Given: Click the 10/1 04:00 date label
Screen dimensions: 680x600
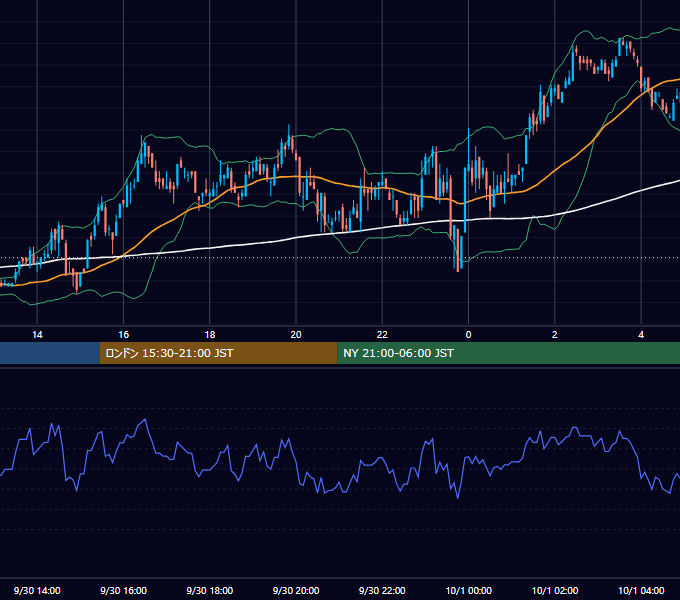Looking at the screenshot, I should tap(641, 590).
